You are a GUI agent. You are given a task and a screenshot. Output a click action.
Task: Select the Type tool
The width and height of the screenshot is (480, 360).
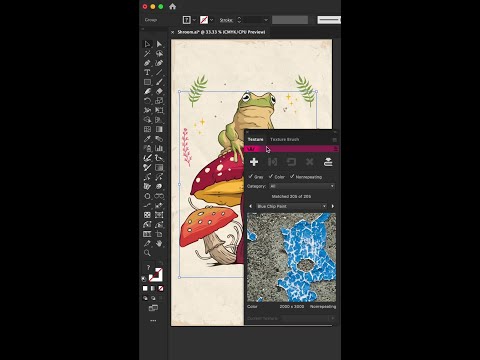click(x=147, y=72)
